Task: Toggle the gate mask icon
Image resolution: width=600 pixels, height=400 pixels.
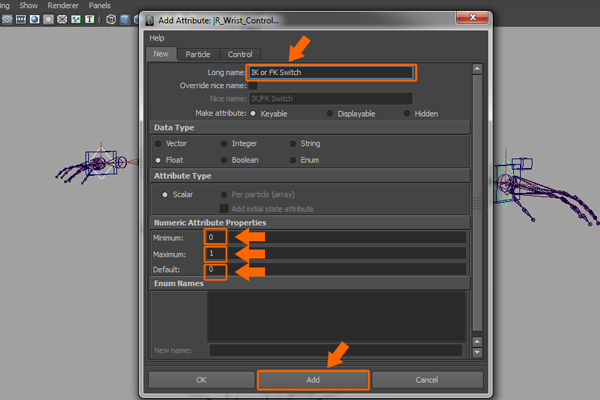Action: click(x=48, y=19)
